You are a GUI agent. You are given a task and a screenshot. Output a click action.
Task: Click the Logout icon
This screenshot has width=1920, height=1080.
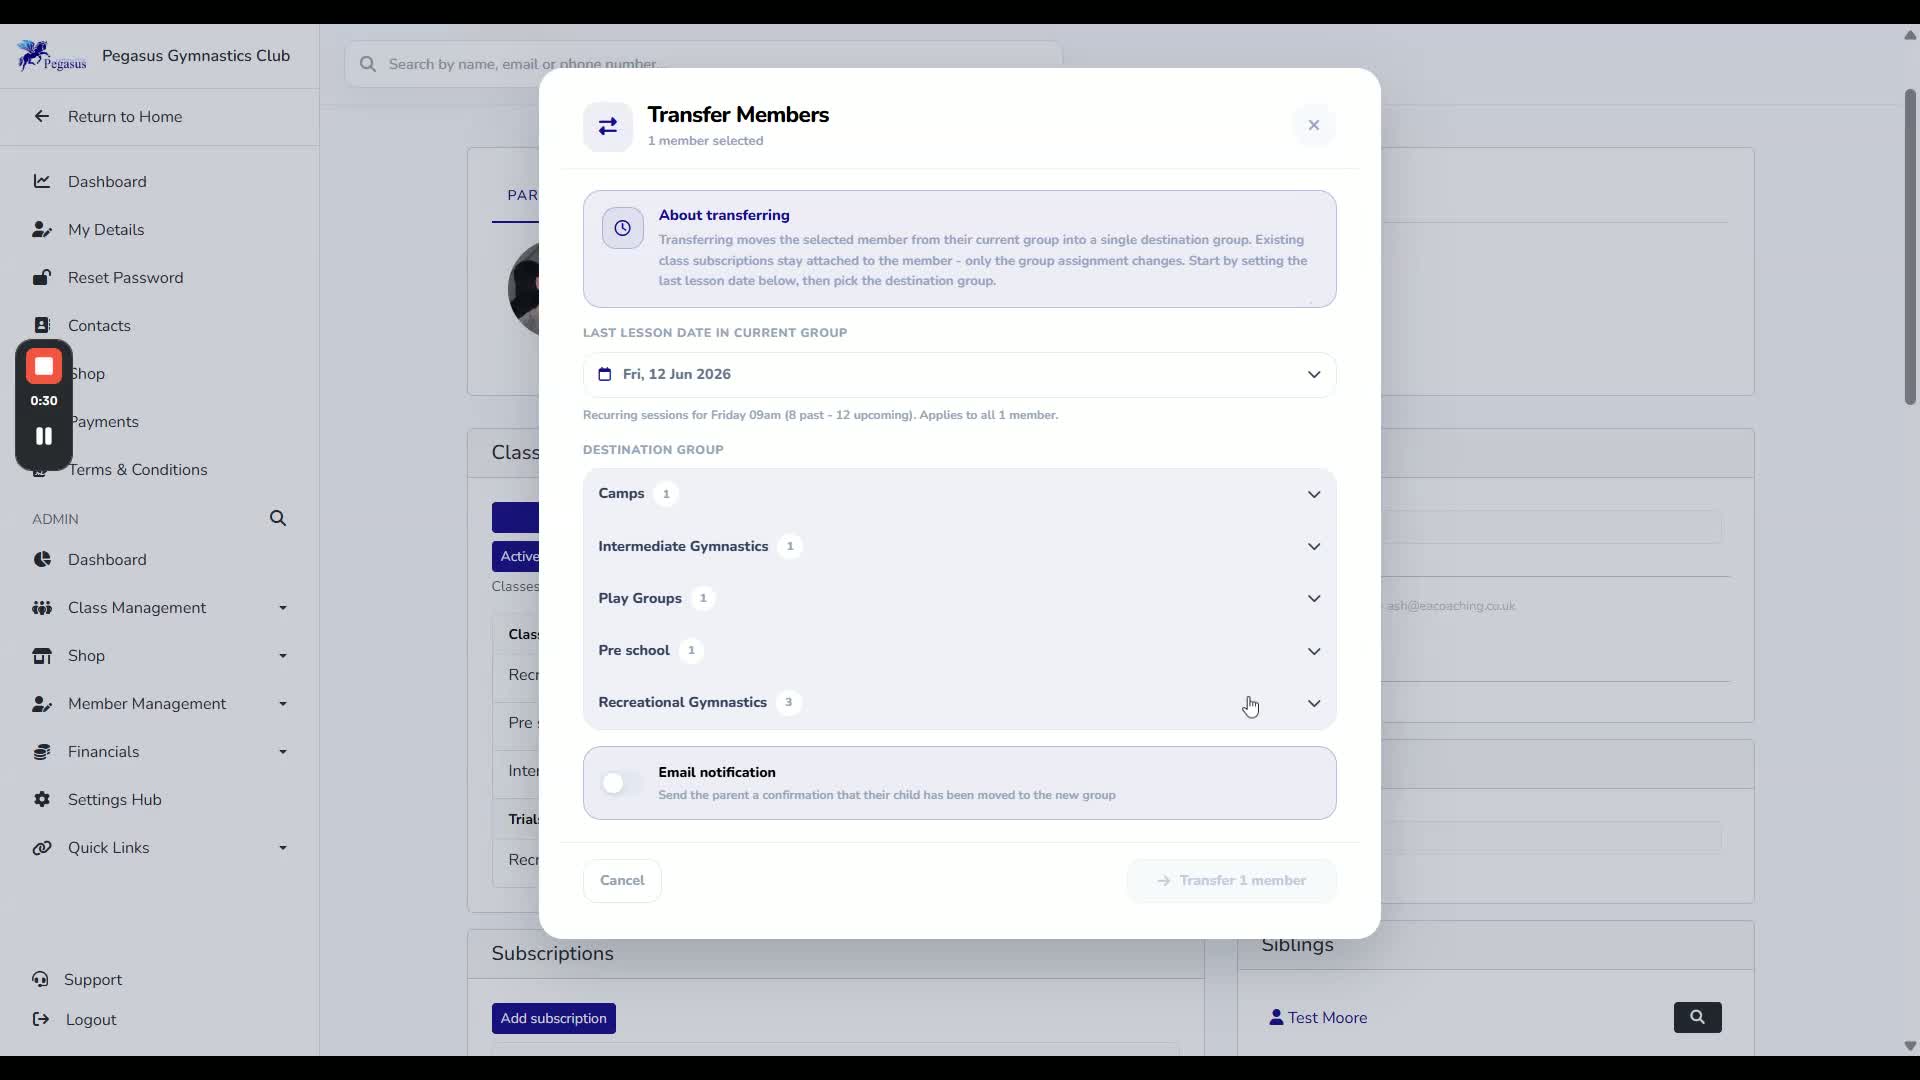(x=41, y=1019)
